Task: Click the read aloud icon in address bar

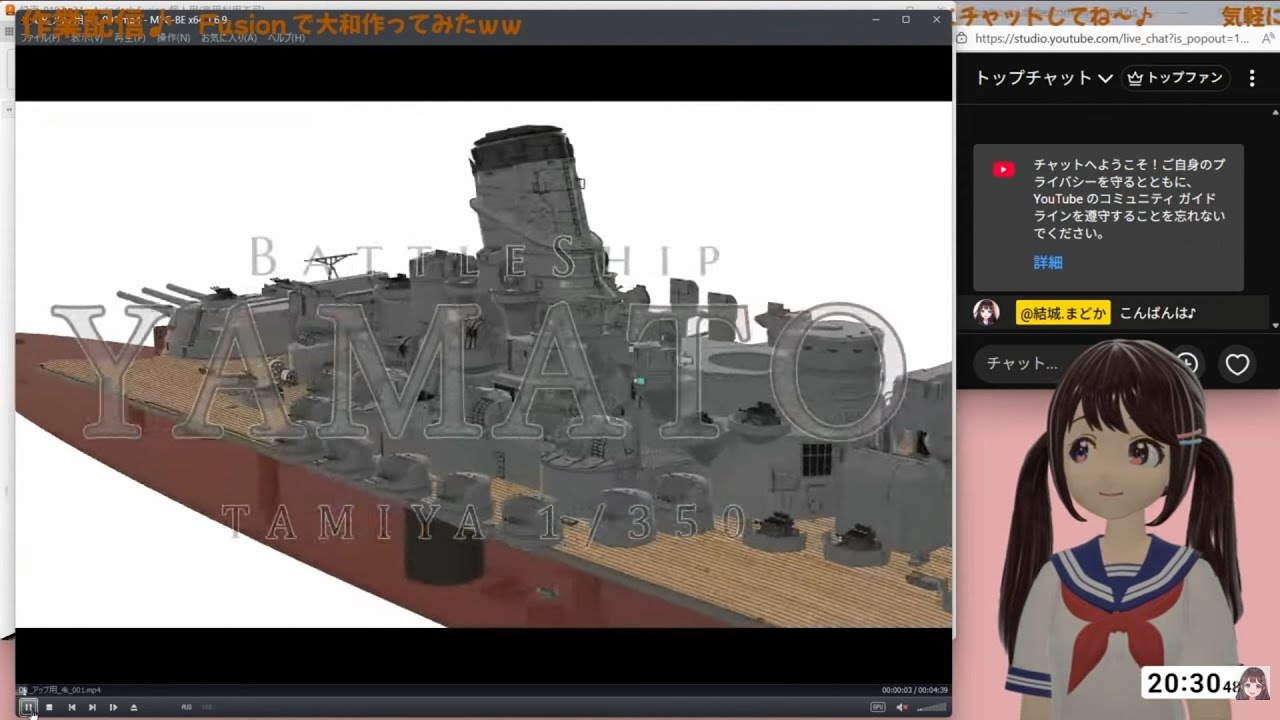Action: 1267,38
